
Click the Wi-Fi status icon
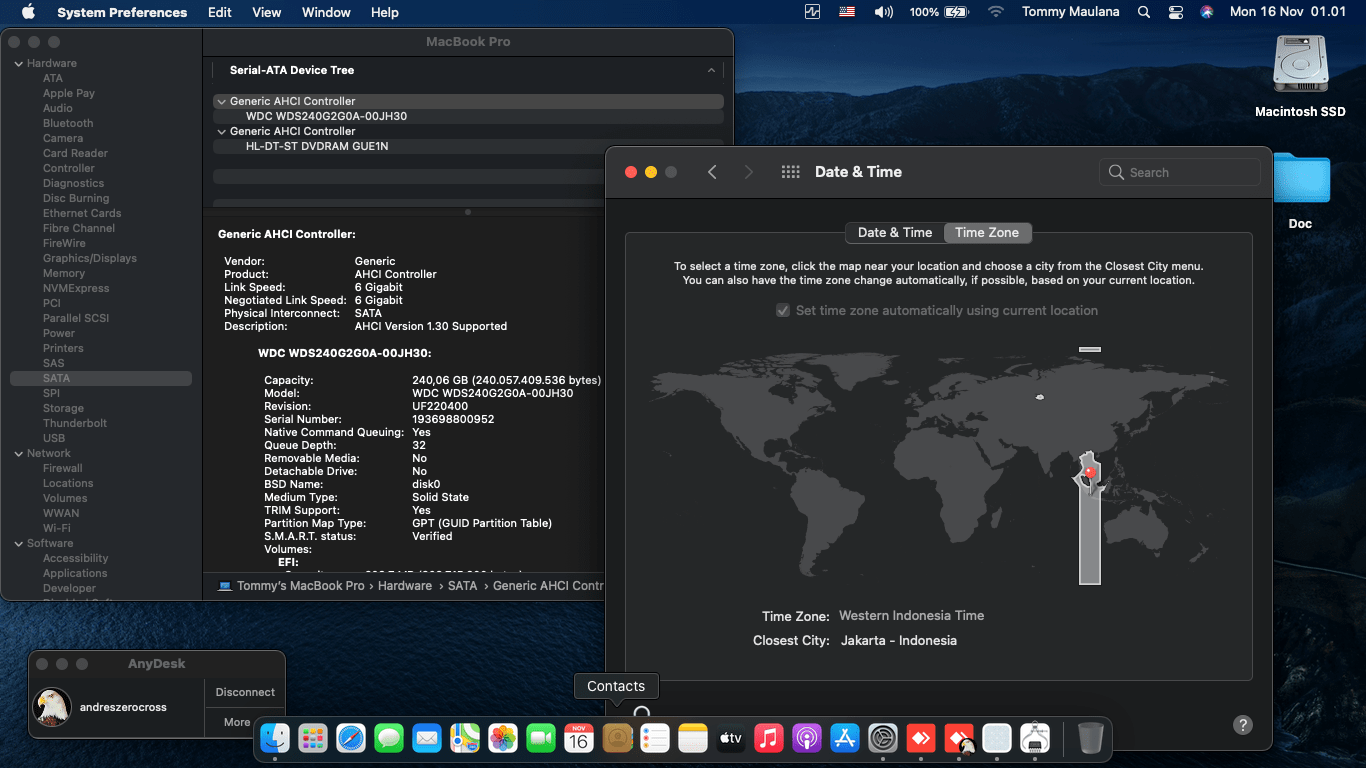995,12
